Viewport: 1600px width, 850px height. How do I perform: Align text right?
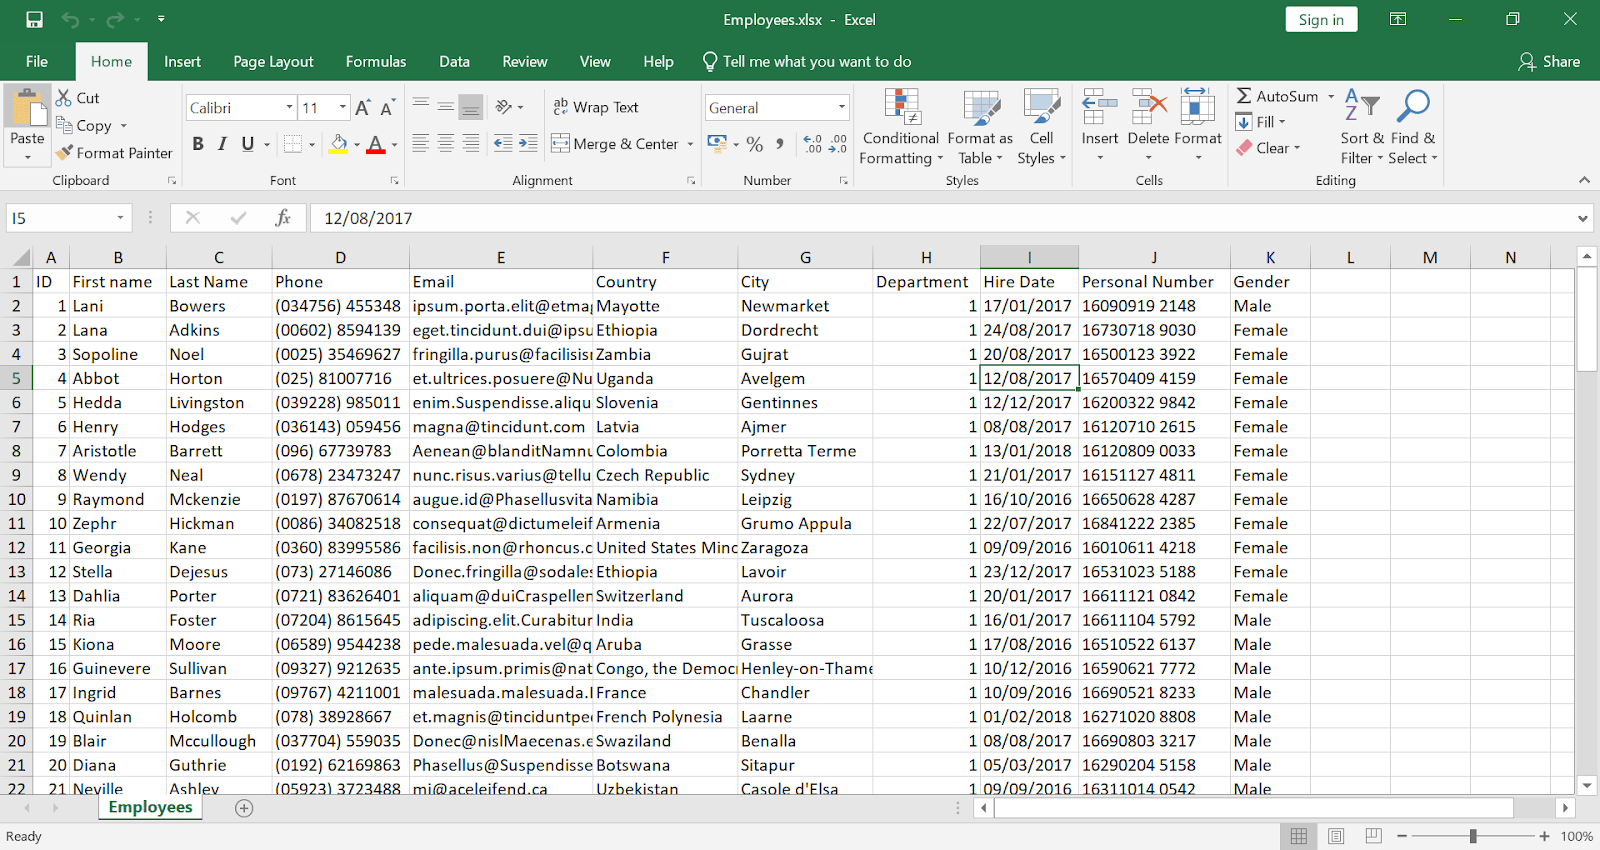click(x=471, y=143)
